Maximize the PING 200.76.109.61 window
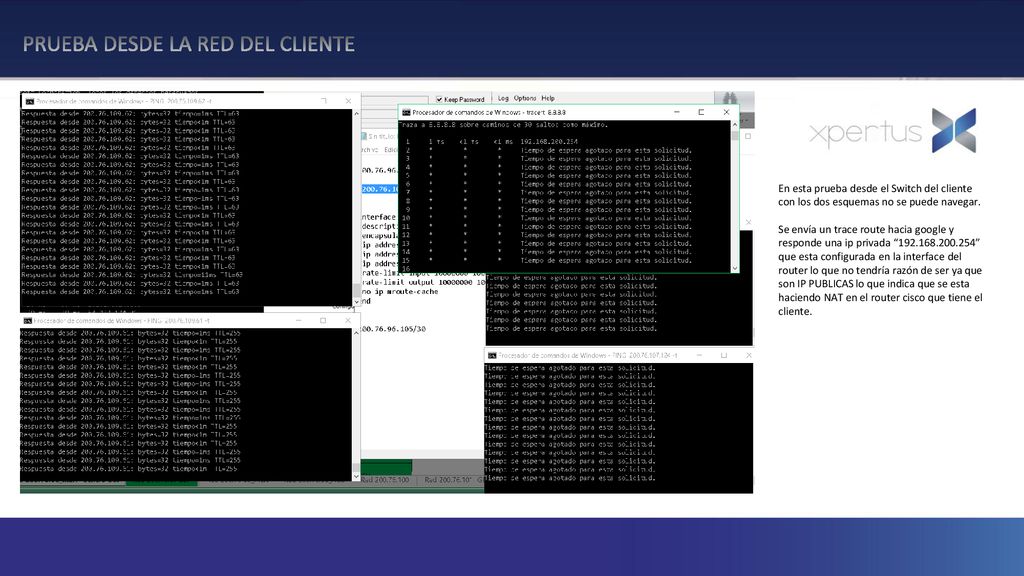 (x=323, y=321)
